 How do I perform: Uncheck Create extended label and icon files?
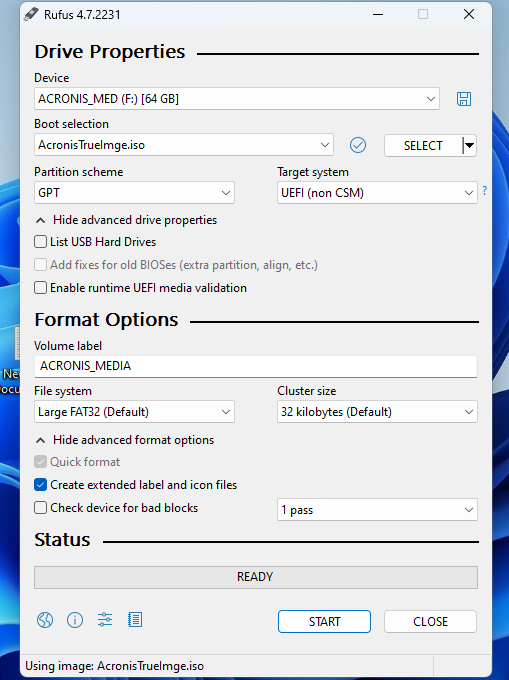point(40,484)
